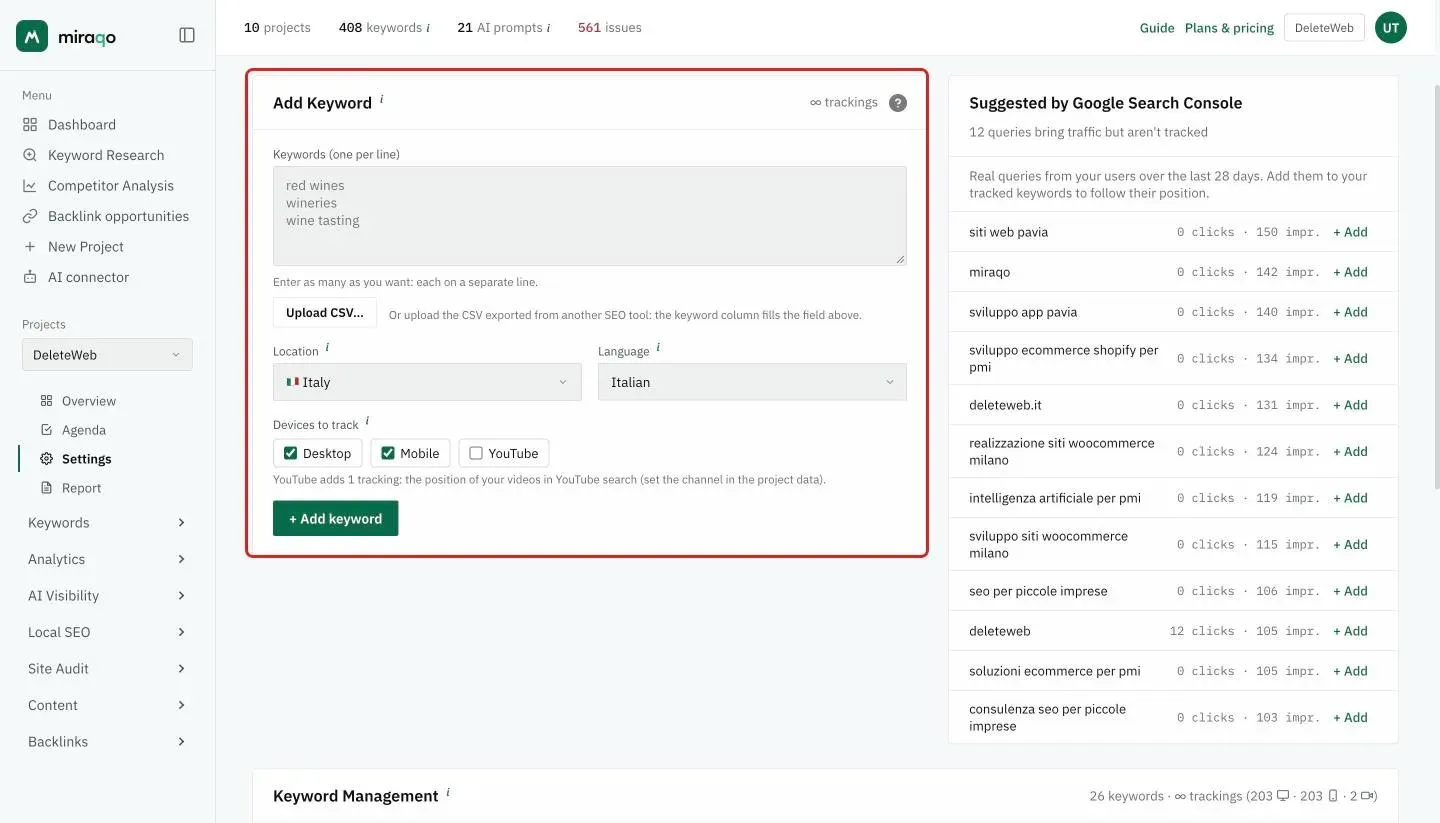Uncheck the Desktop device checkbox
Image resolution: width=1440 pixels, height=823 pixels.
pyautogui.click(x=291, y=453)
